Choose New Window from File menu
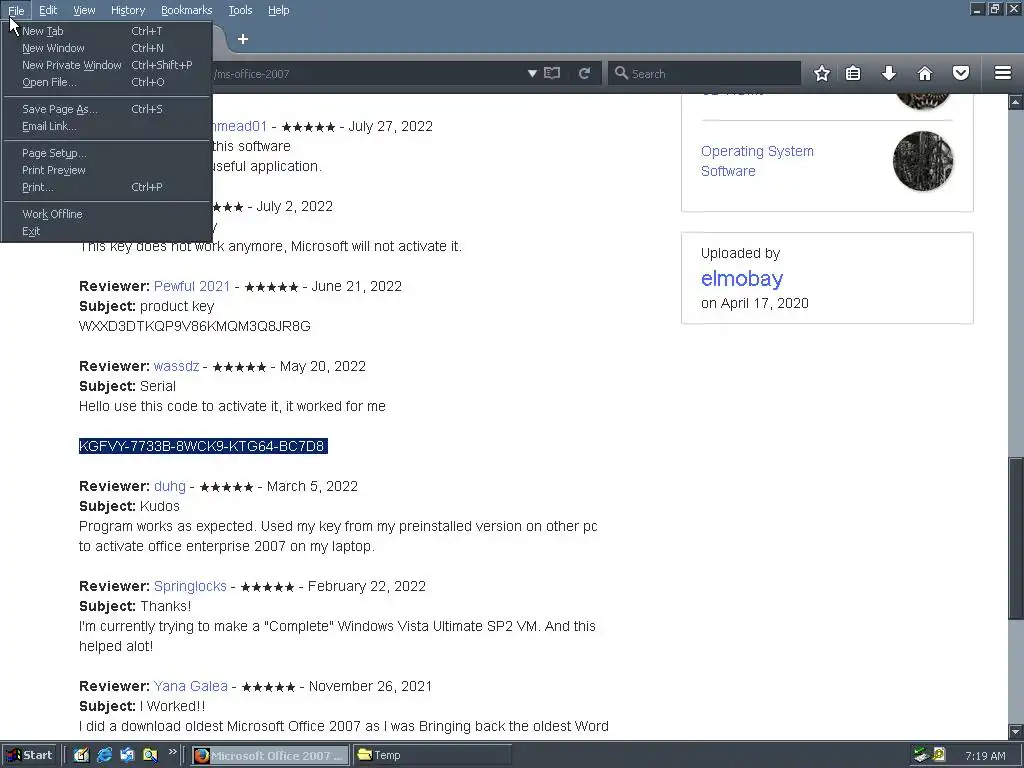1024x768 pixels. point(107,48)
